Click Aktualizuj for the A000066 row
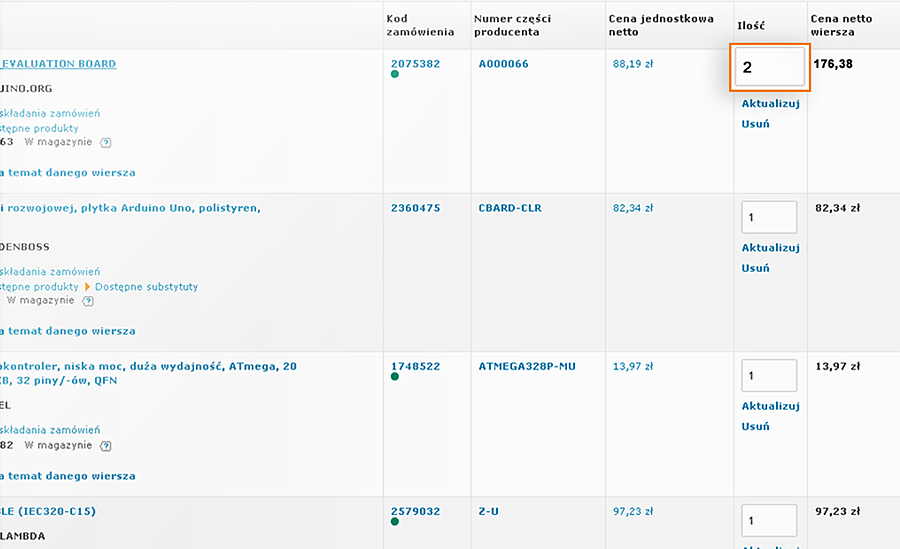Image resolution: width=900 pixels, height=549 pixels. [770, 103]
